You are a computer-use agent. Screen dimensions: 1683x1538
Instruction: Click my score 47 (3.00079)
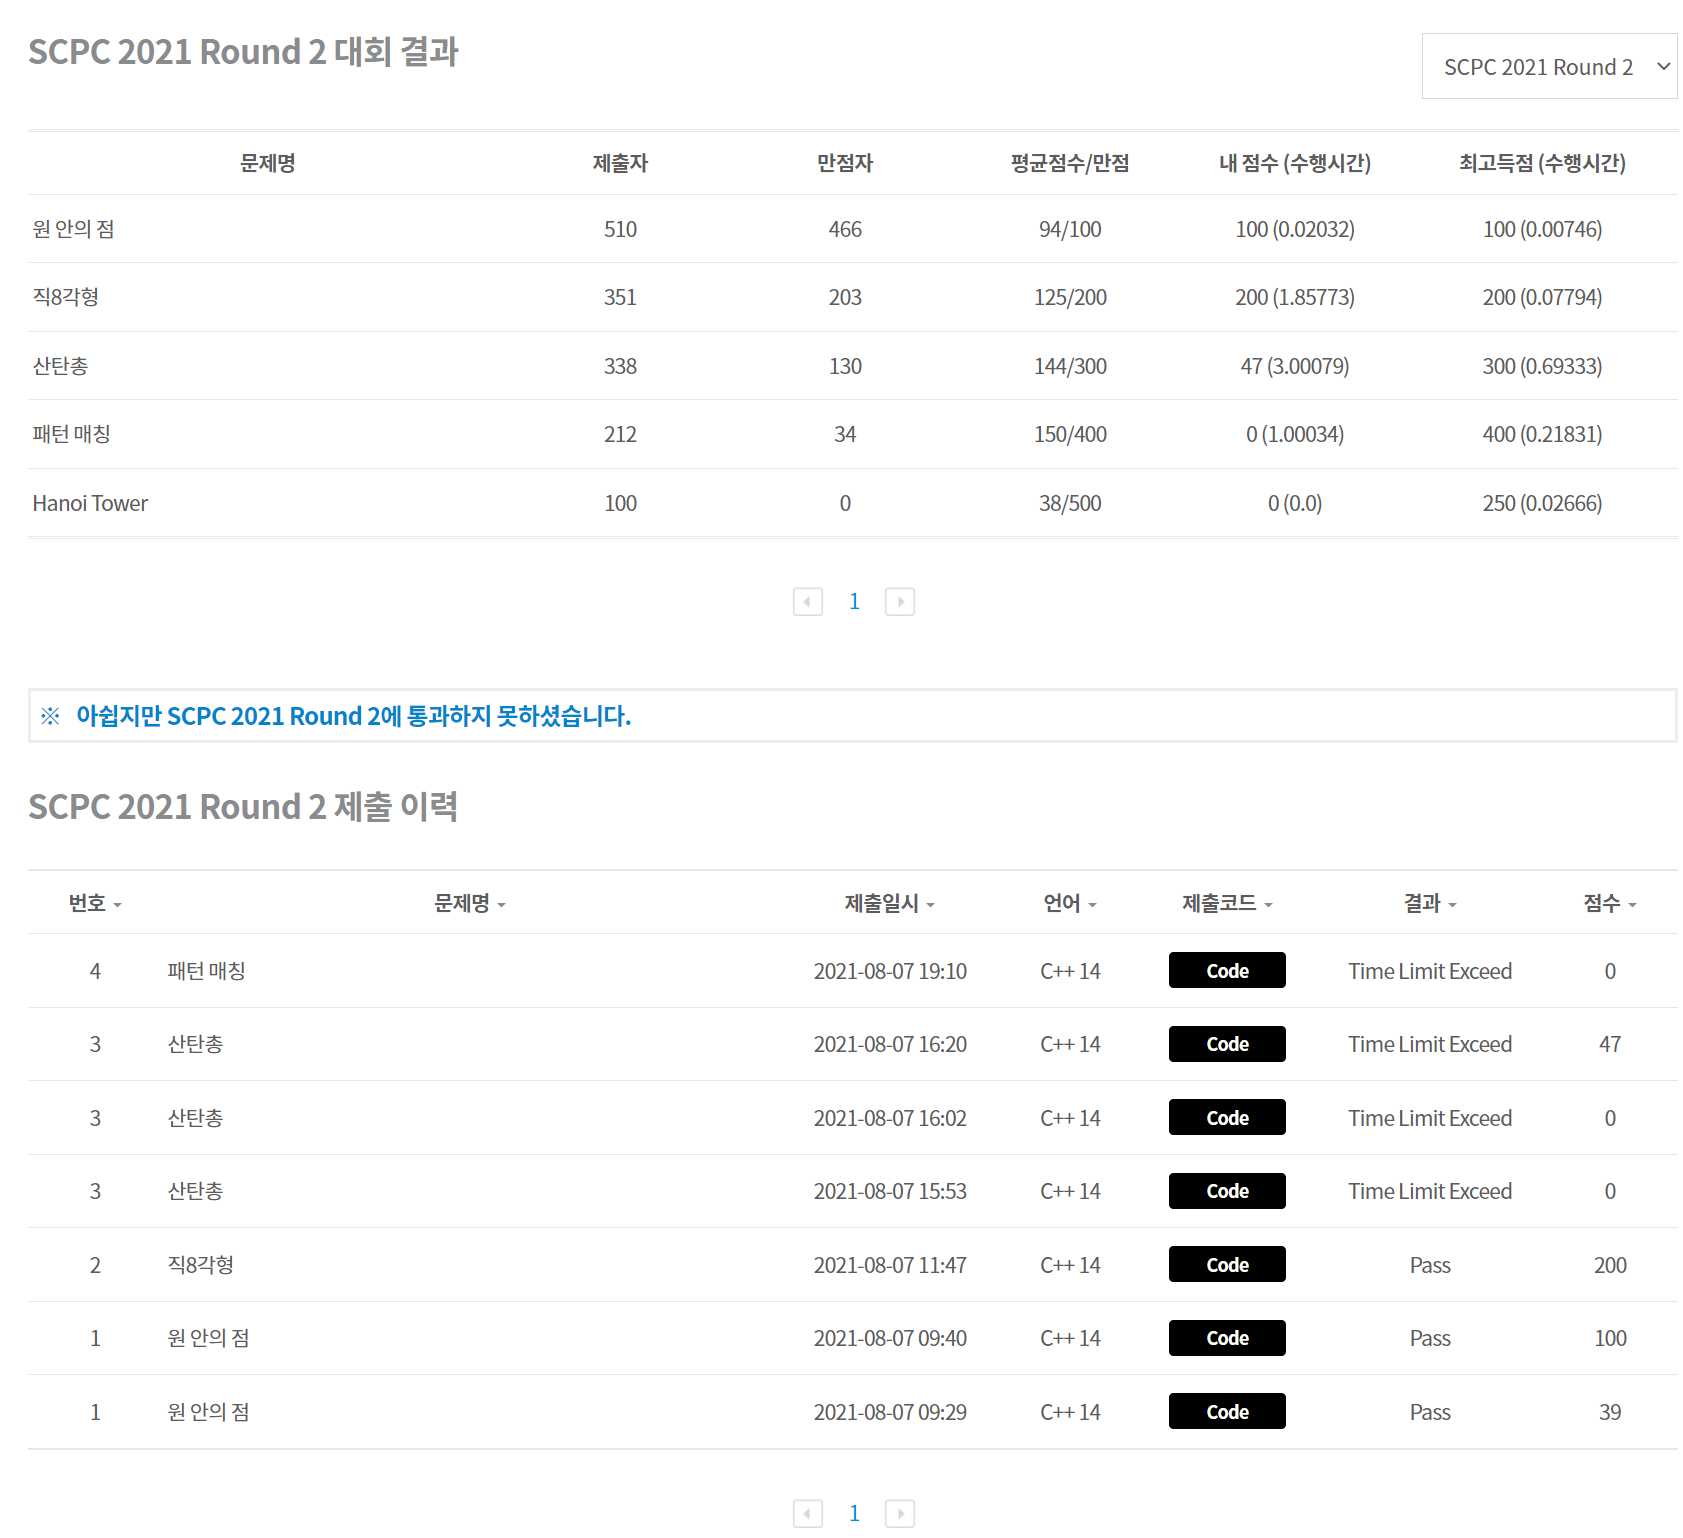click(1295, 366)
